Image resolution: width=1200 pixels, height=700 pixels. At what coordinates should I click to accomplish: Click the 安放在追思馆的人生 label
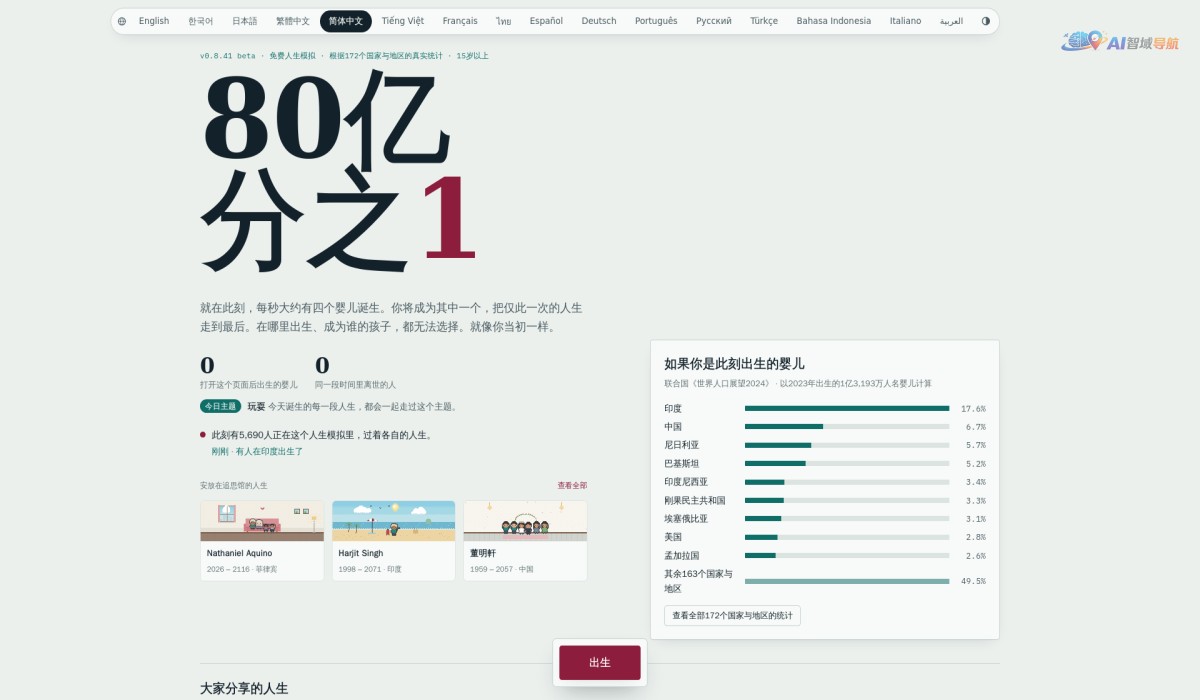click(x=234, y=485)
